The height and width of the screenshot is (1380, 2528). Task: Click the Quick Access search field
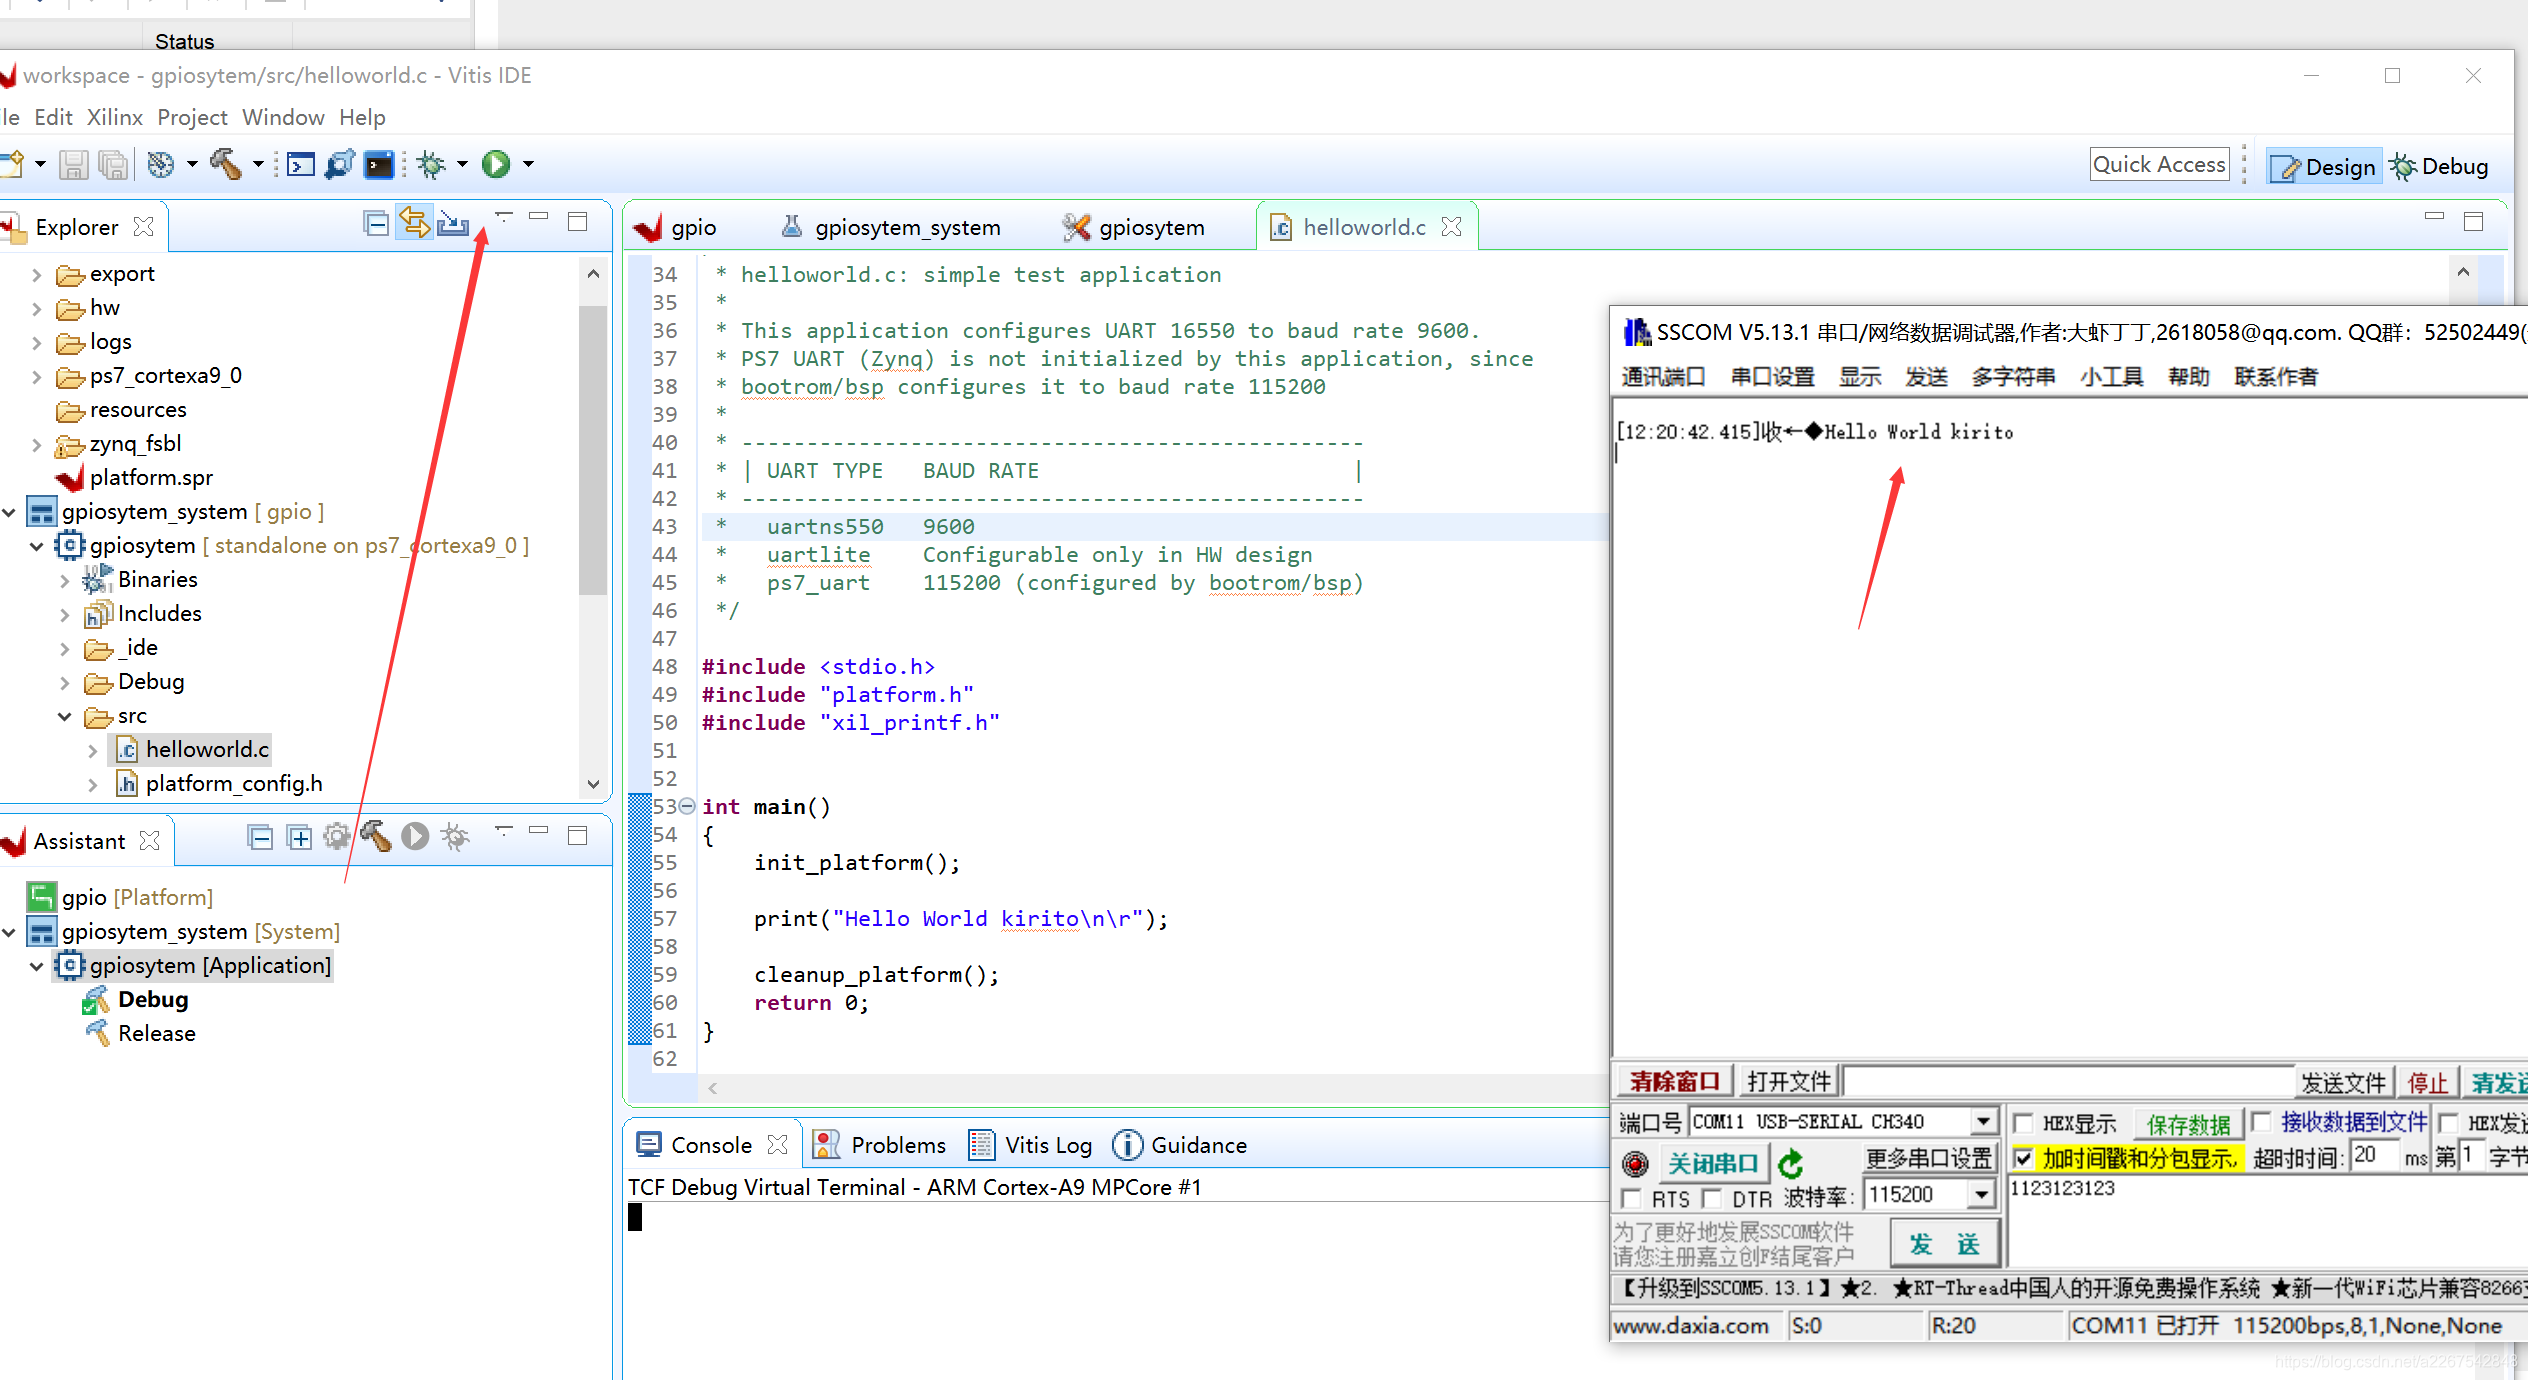tap(2158, 165)
